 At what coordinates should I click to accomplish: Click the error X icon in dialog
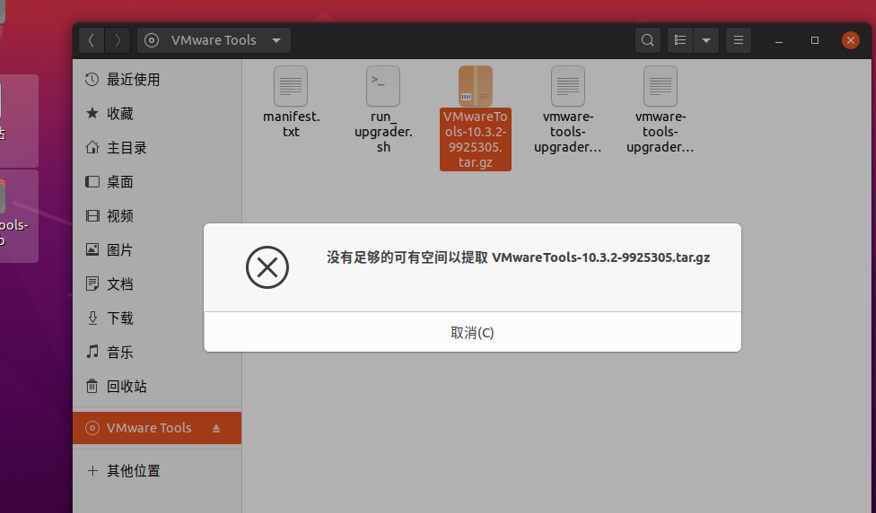pyautogui.click(x=267, y=267)
